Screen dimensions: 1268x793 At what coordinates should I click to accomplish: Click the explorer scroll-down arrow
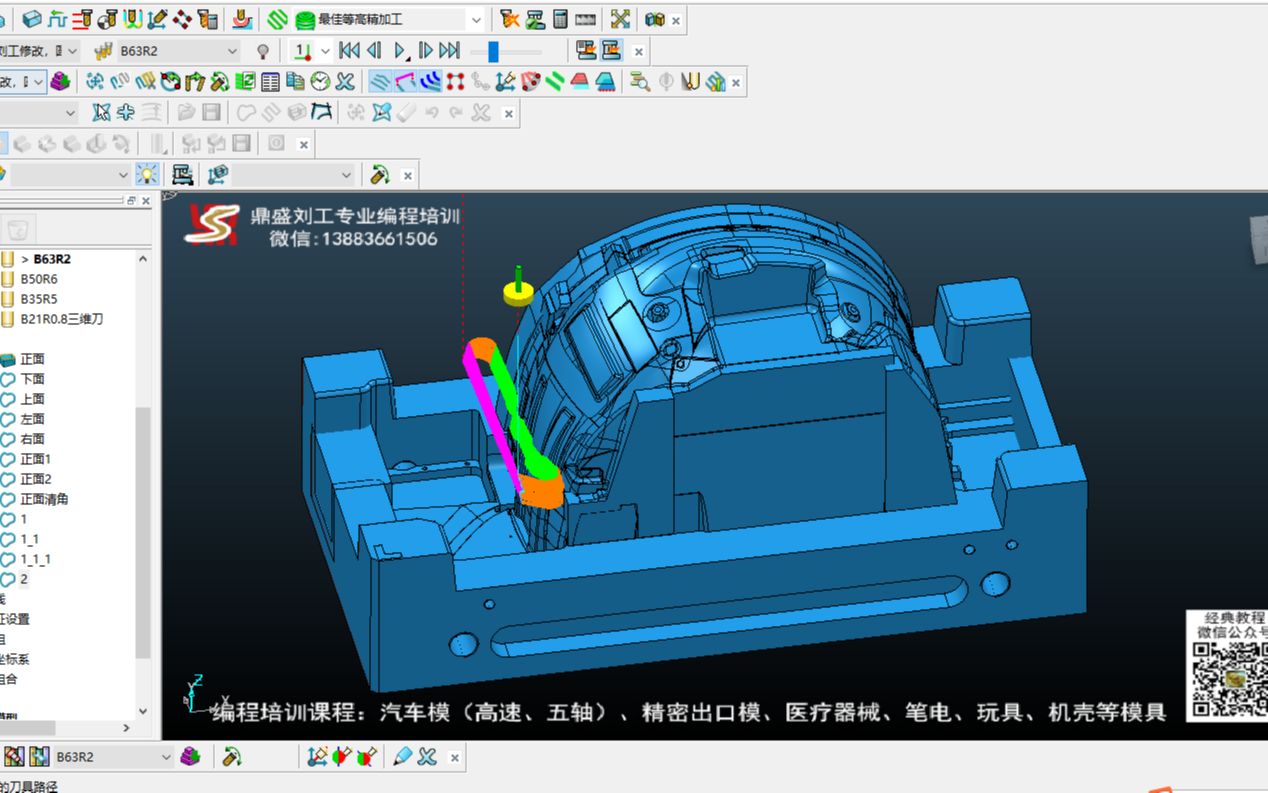(143, 711)
